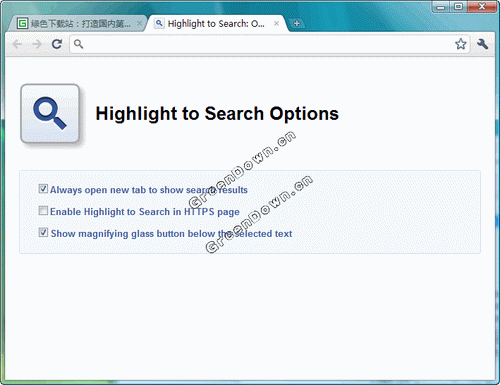The height and width of the screenshot is (385, 500).
Task: Open a new tab with plus button
Action: click(296, 24)
